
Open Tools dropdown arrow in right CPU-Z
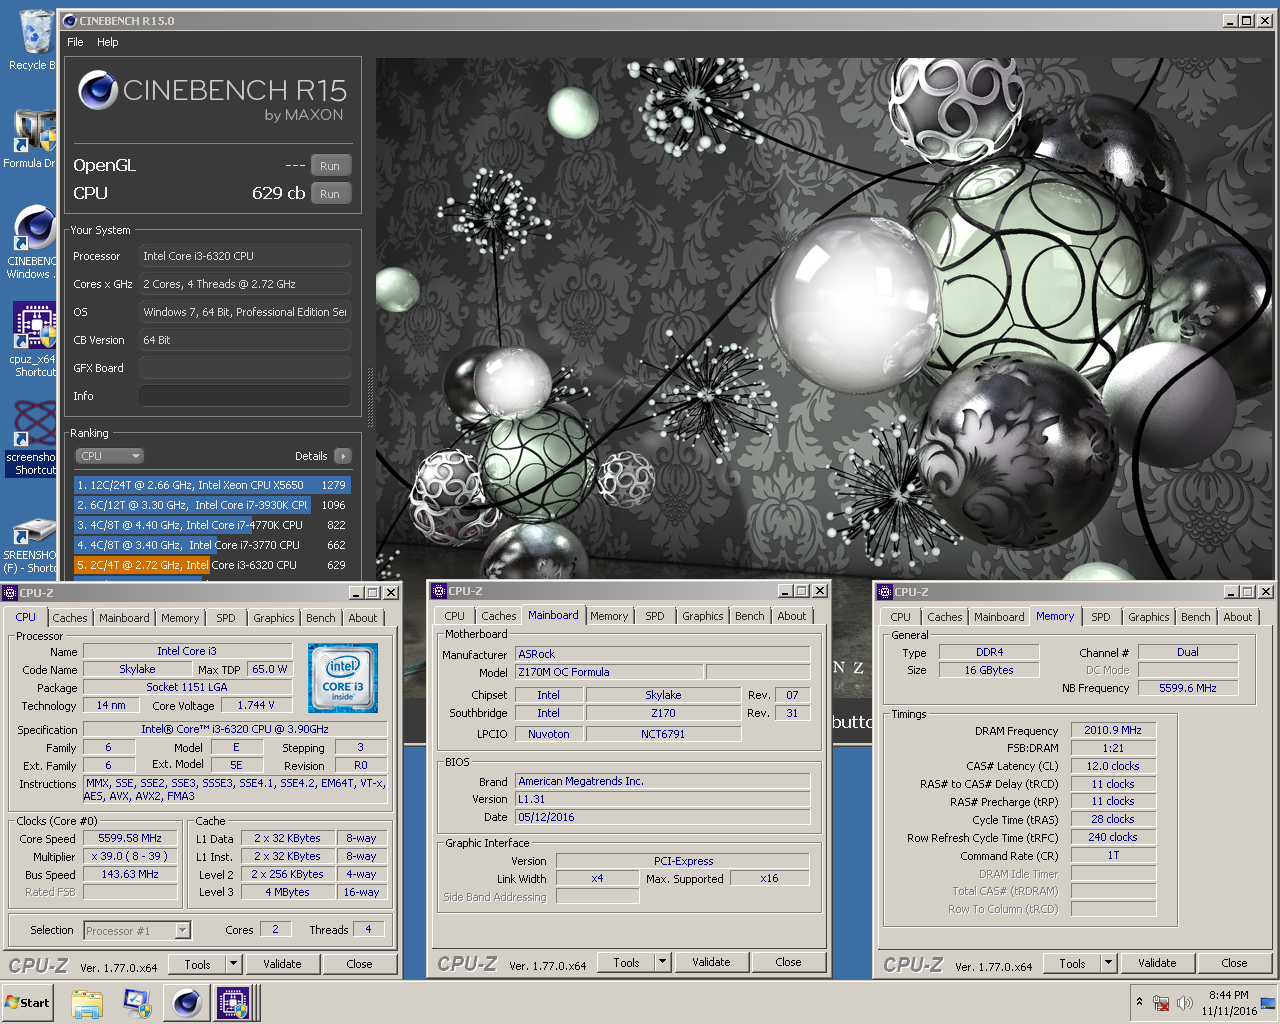coord(1108,963)
